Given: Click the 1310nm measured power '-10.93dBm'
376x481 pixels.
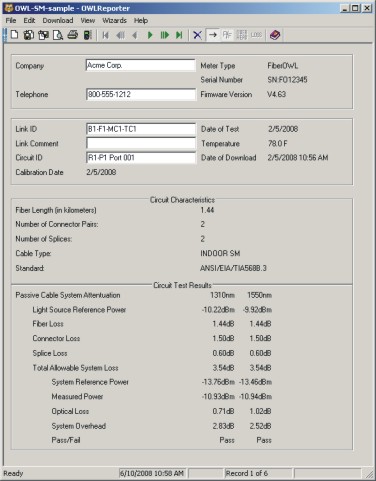Looking at the screenshot, I should point(218,397).
